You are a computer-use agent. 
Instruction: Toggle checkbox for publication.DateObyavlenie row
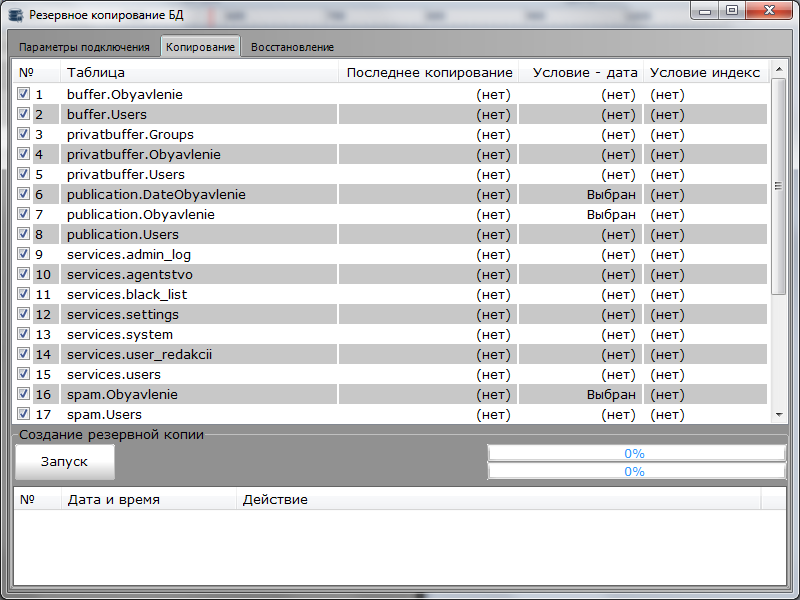(23, 194)
